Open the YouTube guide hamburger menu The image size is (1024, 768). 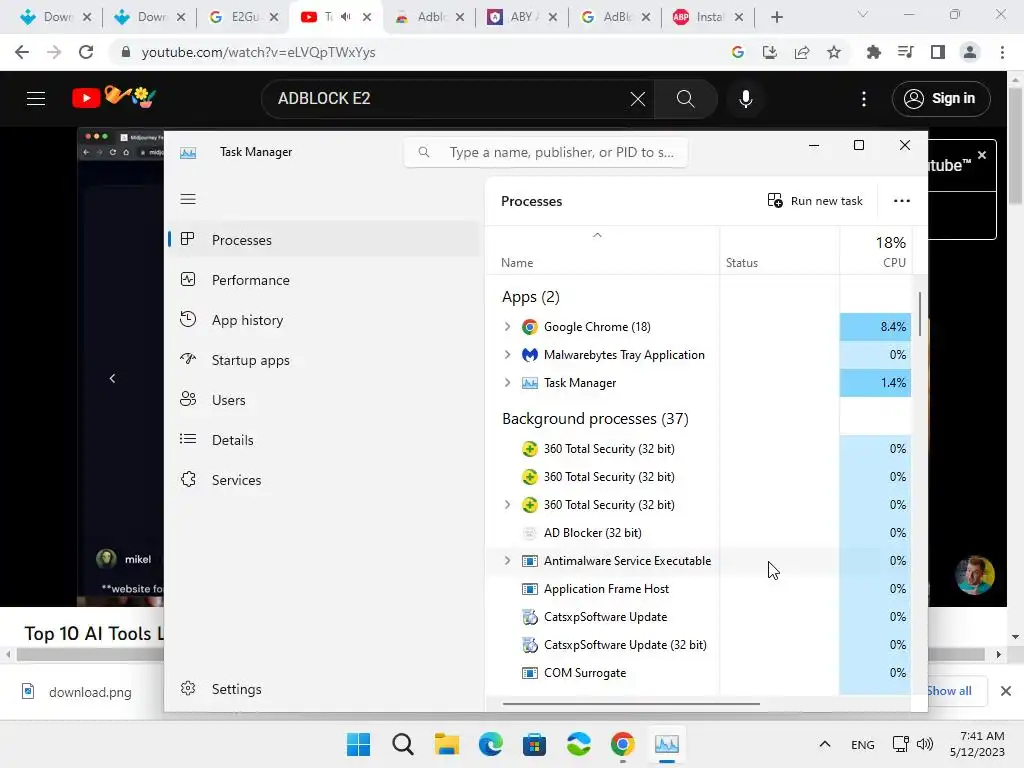click(x=36, y=99)
